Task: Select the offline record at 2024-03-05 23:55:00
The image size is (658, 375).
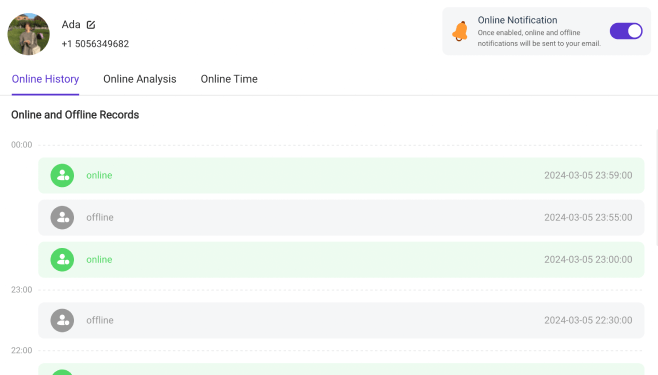Action: point(341,217)
